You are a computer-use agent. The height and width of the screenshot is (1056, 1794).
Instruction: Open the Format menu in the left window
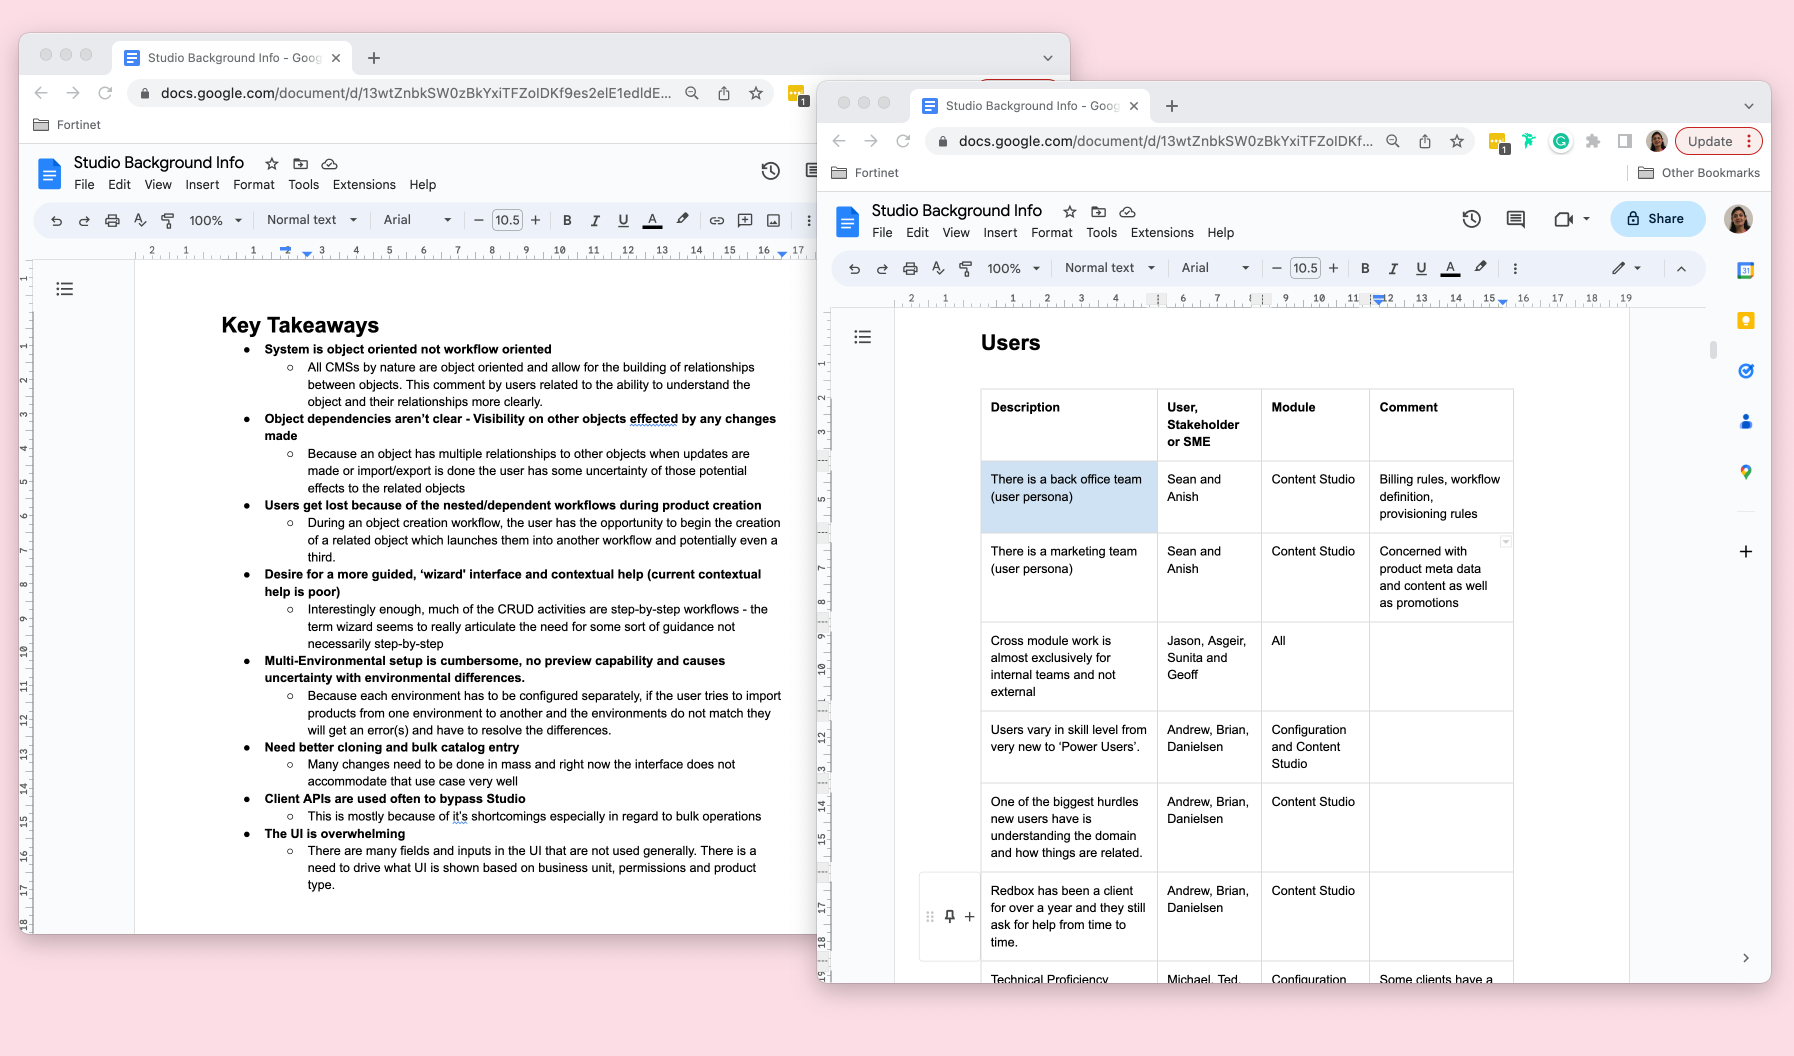[253, 185]
